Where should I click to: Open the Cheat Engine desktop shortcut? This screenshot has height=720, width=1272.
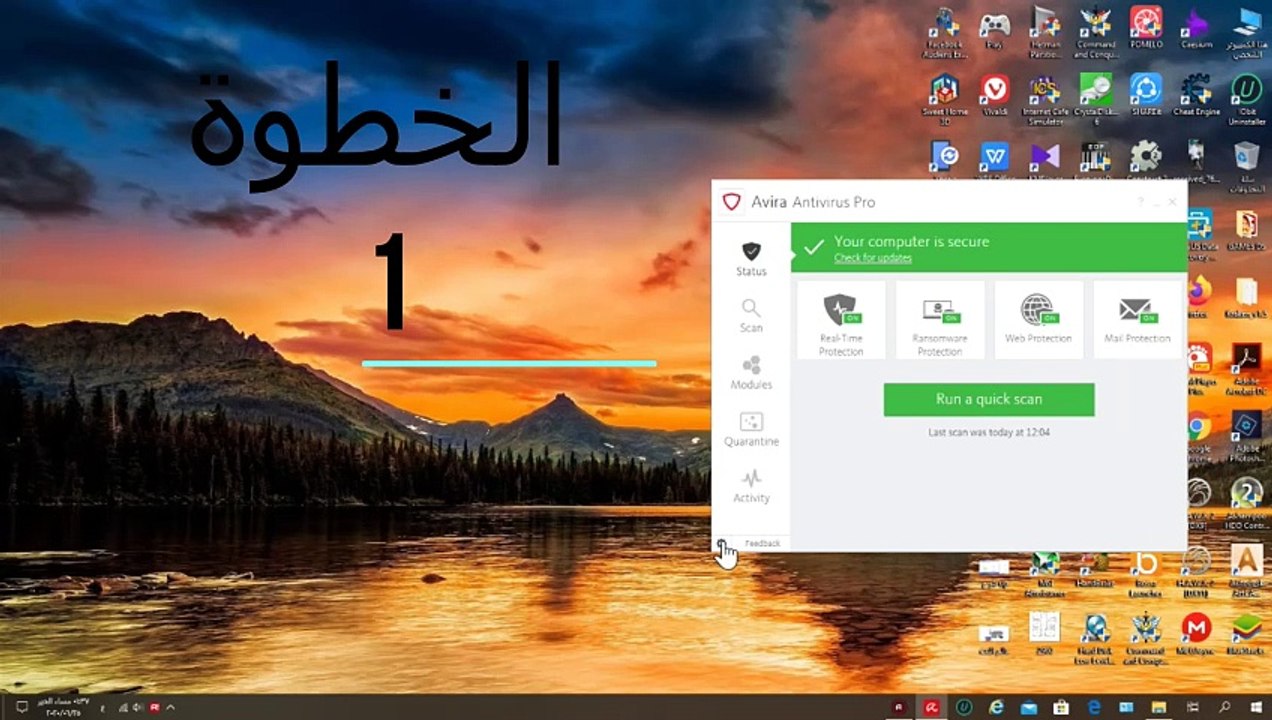[1196, 96]
